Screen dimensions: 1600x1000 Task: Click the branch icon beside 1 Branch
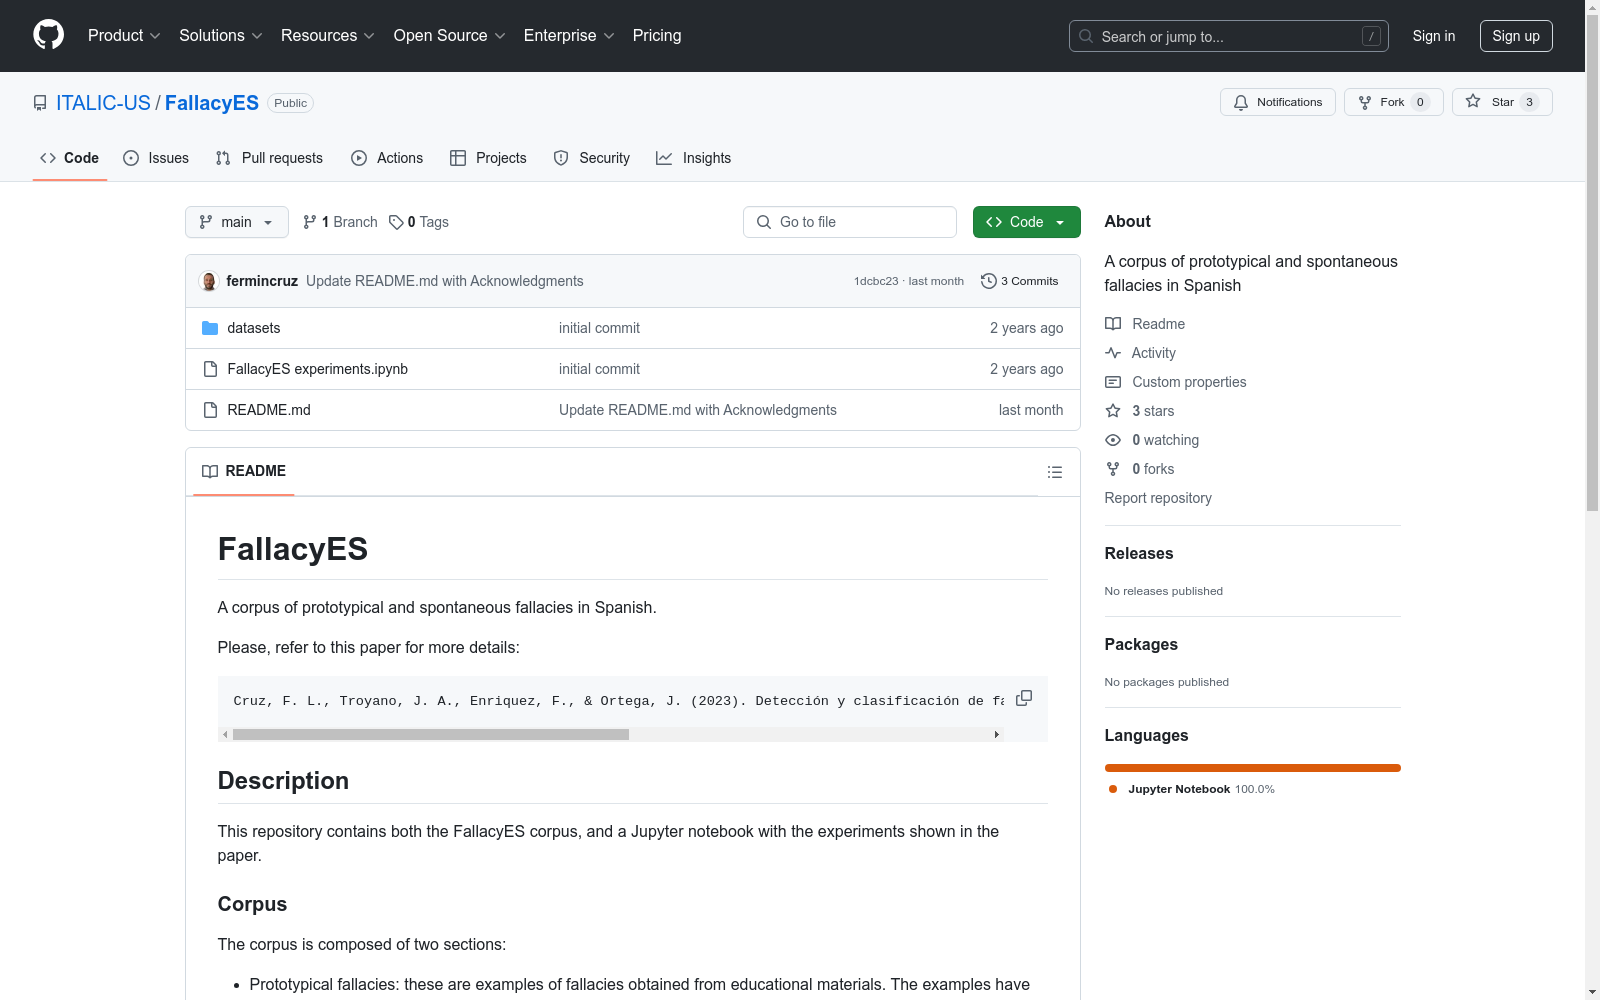pyautogui.click(x=310, y=222)
